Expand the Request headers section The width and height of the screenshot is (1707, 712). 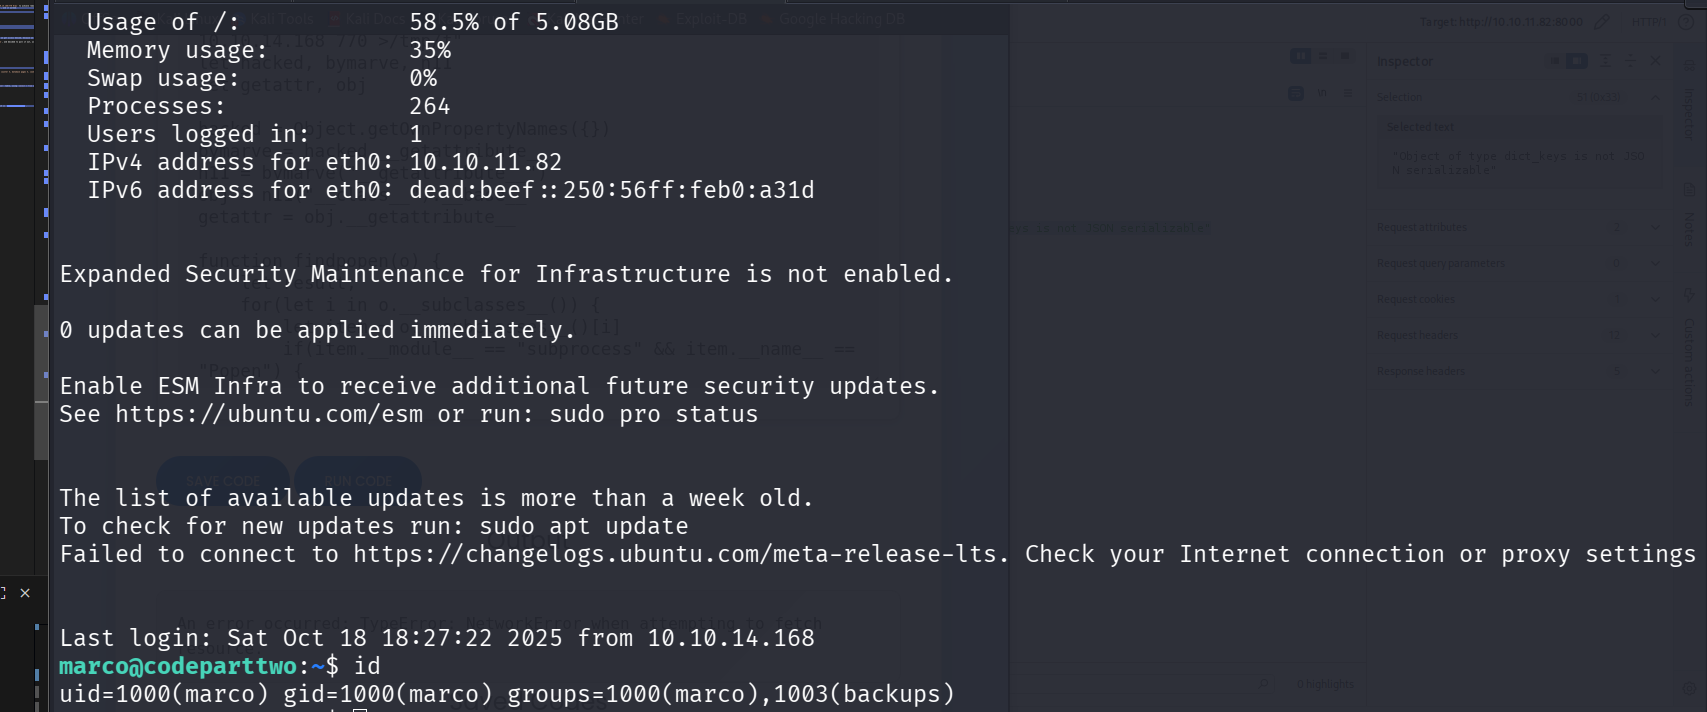click(x=1655, y=335)
